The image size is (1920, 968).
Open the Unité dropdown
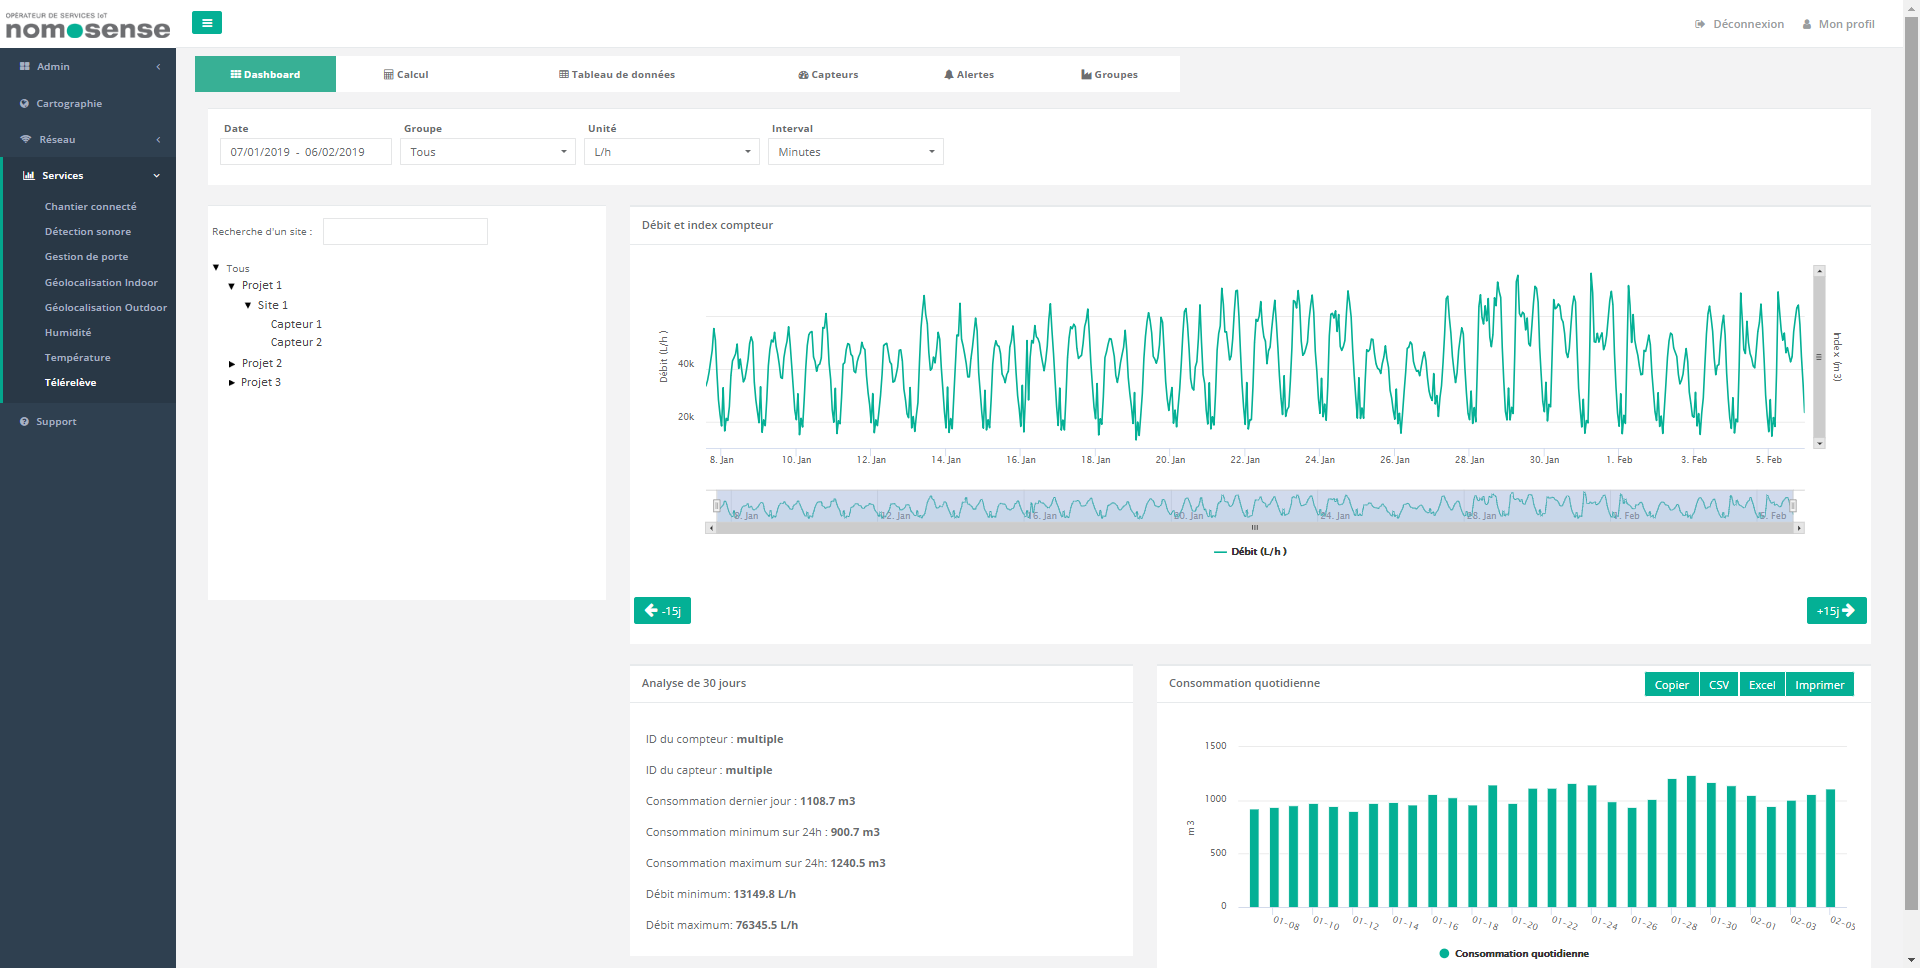pyautogui.click(x=671, y=152)
